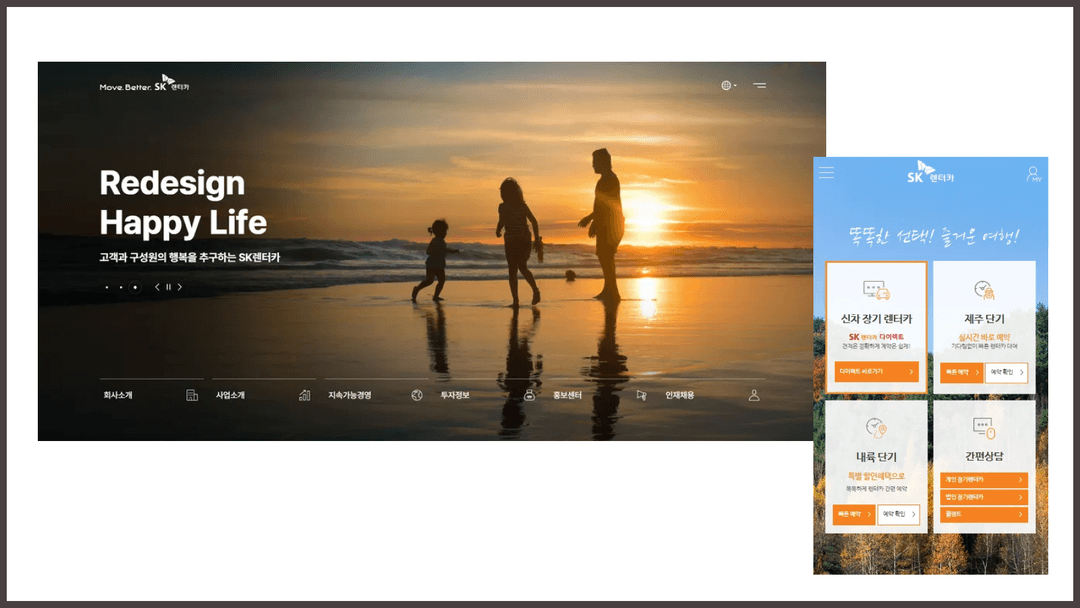Click the bar chart icon beside 사업소개
This screenshot has width=1080, height=608.
click(x=304, y=395)
